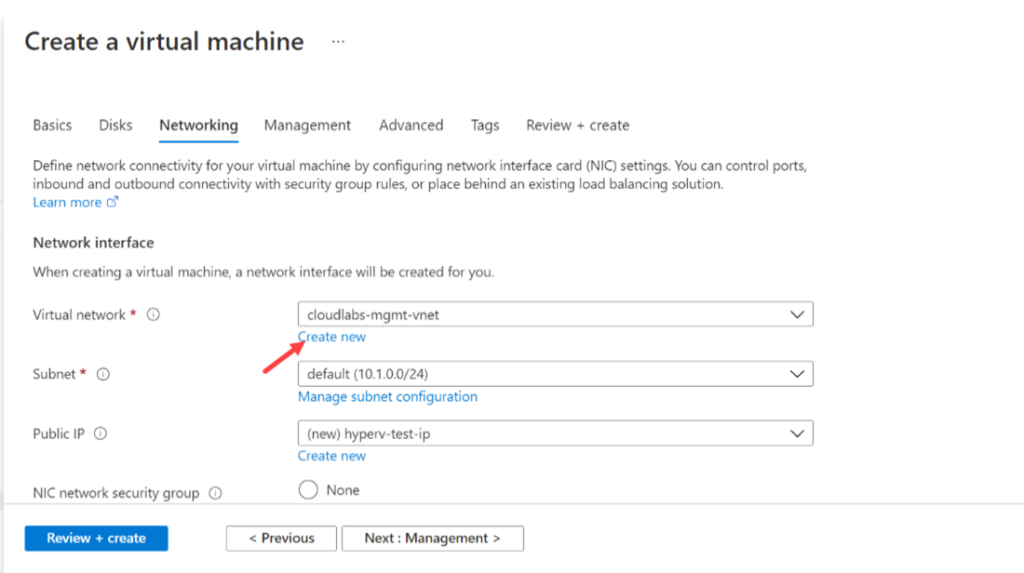Viewport: 1024px width, 573px height.
Task: Click the Virtual network info icon
Action: (x=153, y=314)
